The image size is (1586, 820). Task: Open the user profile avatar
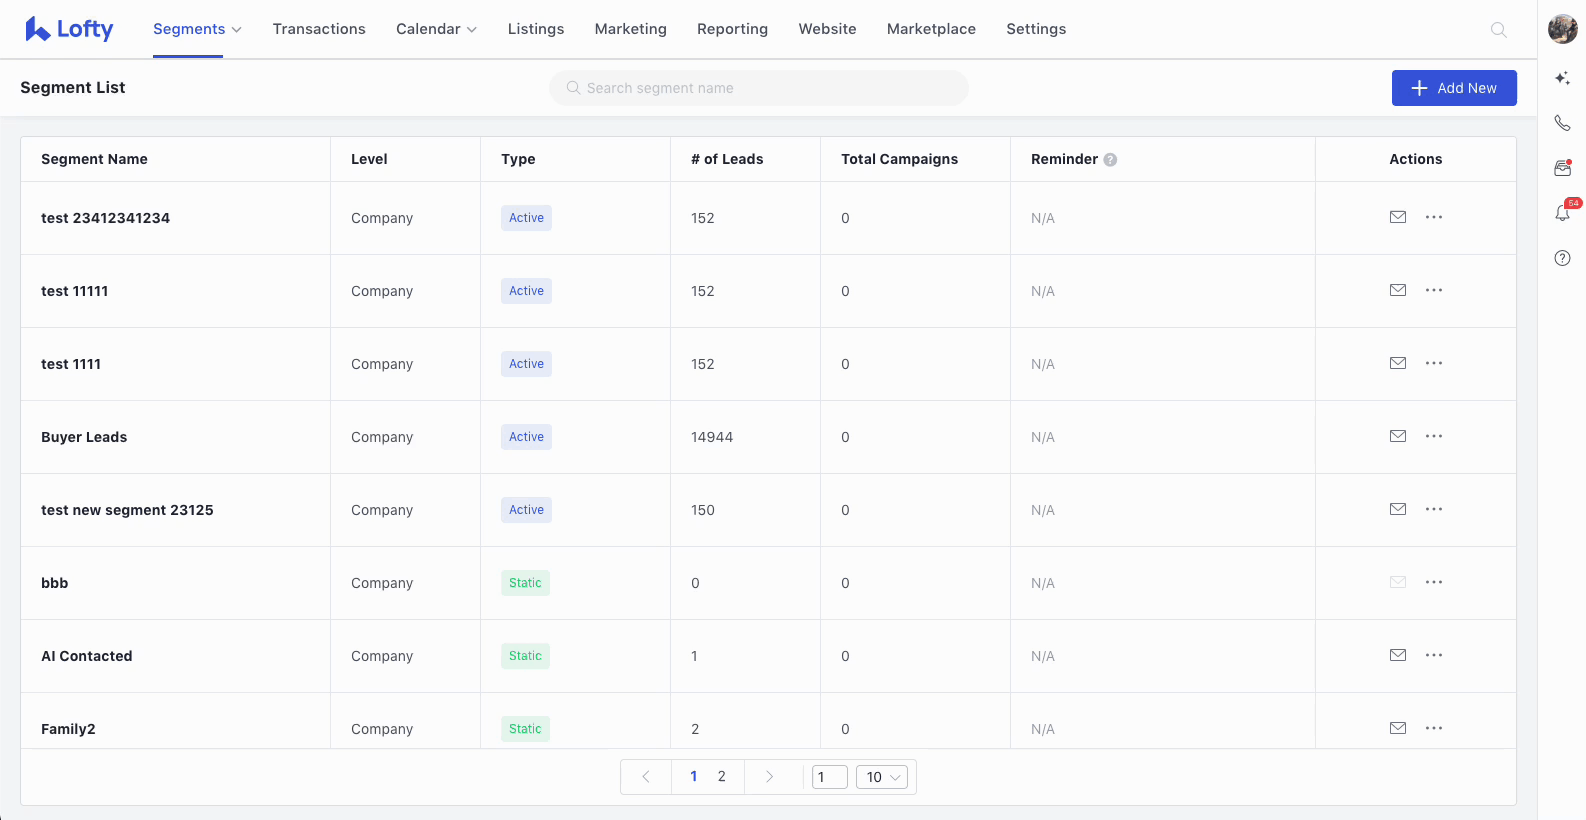click(x=1562, y=29)
